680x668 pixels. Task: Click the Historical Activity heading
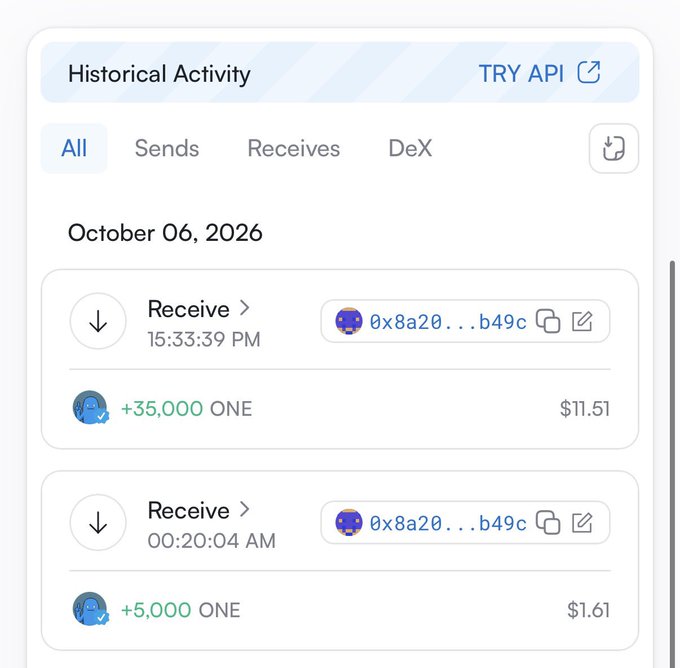(159, 74)
